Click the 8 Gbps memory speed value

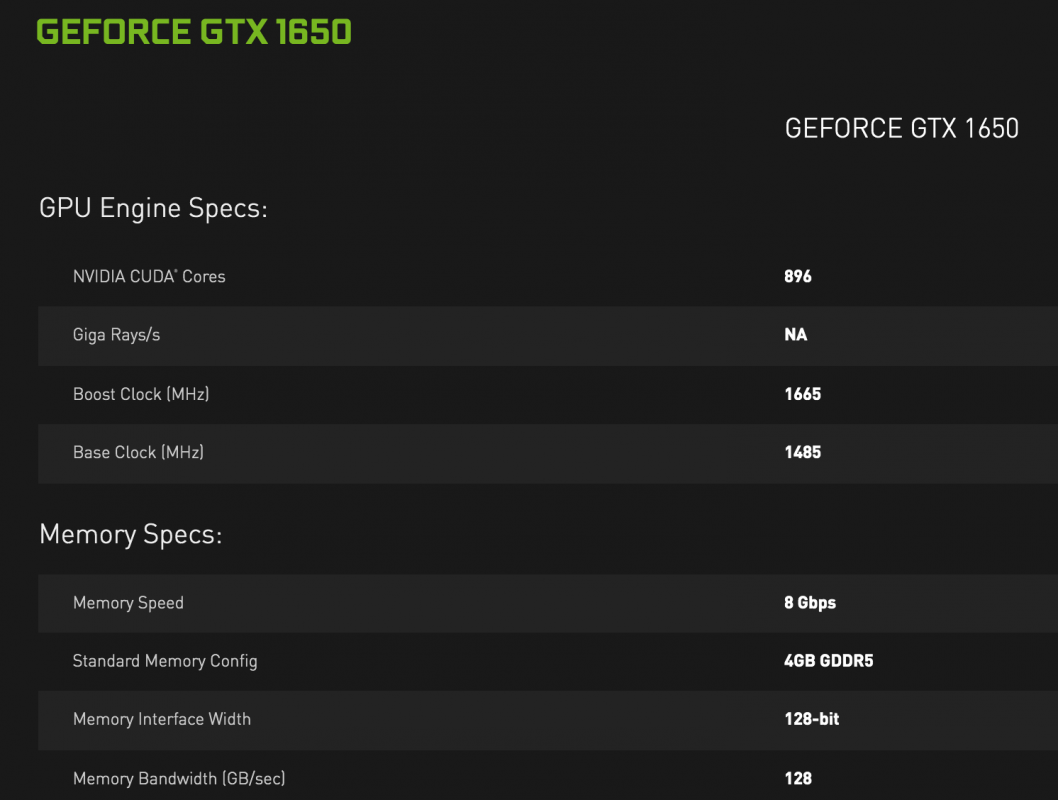[x=811, y=603]
